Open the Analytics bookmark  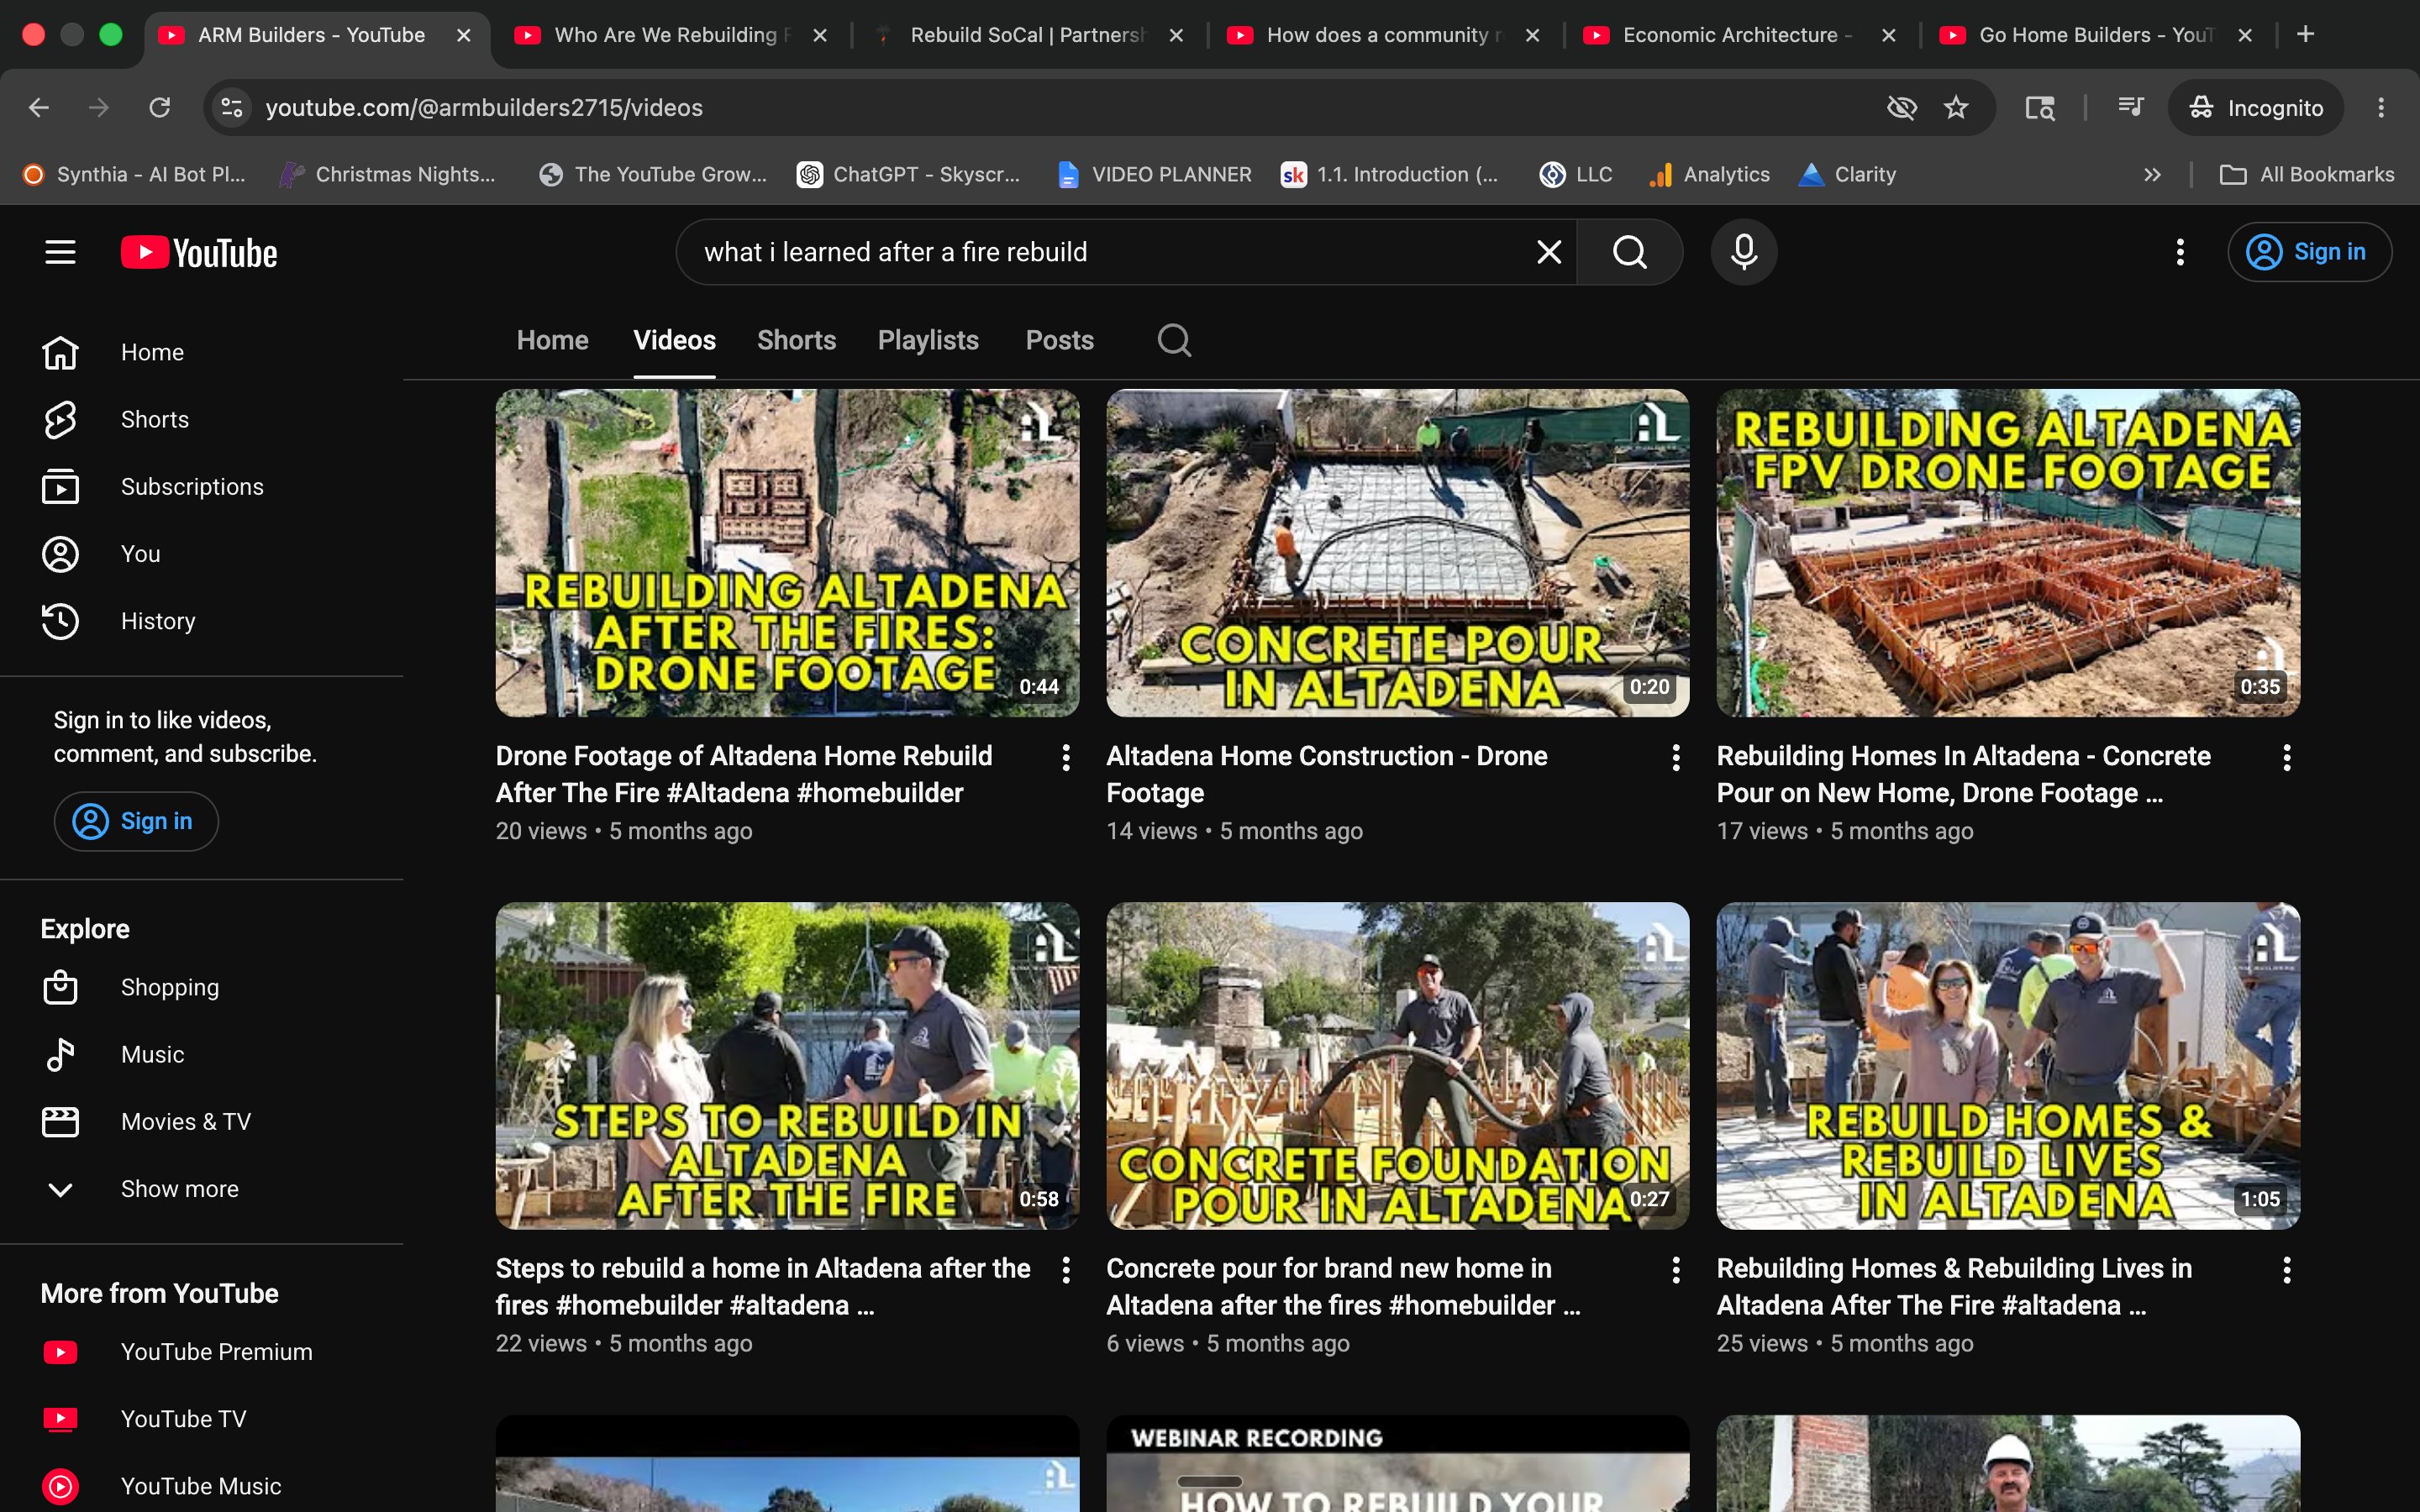(x=1708, y=175)
